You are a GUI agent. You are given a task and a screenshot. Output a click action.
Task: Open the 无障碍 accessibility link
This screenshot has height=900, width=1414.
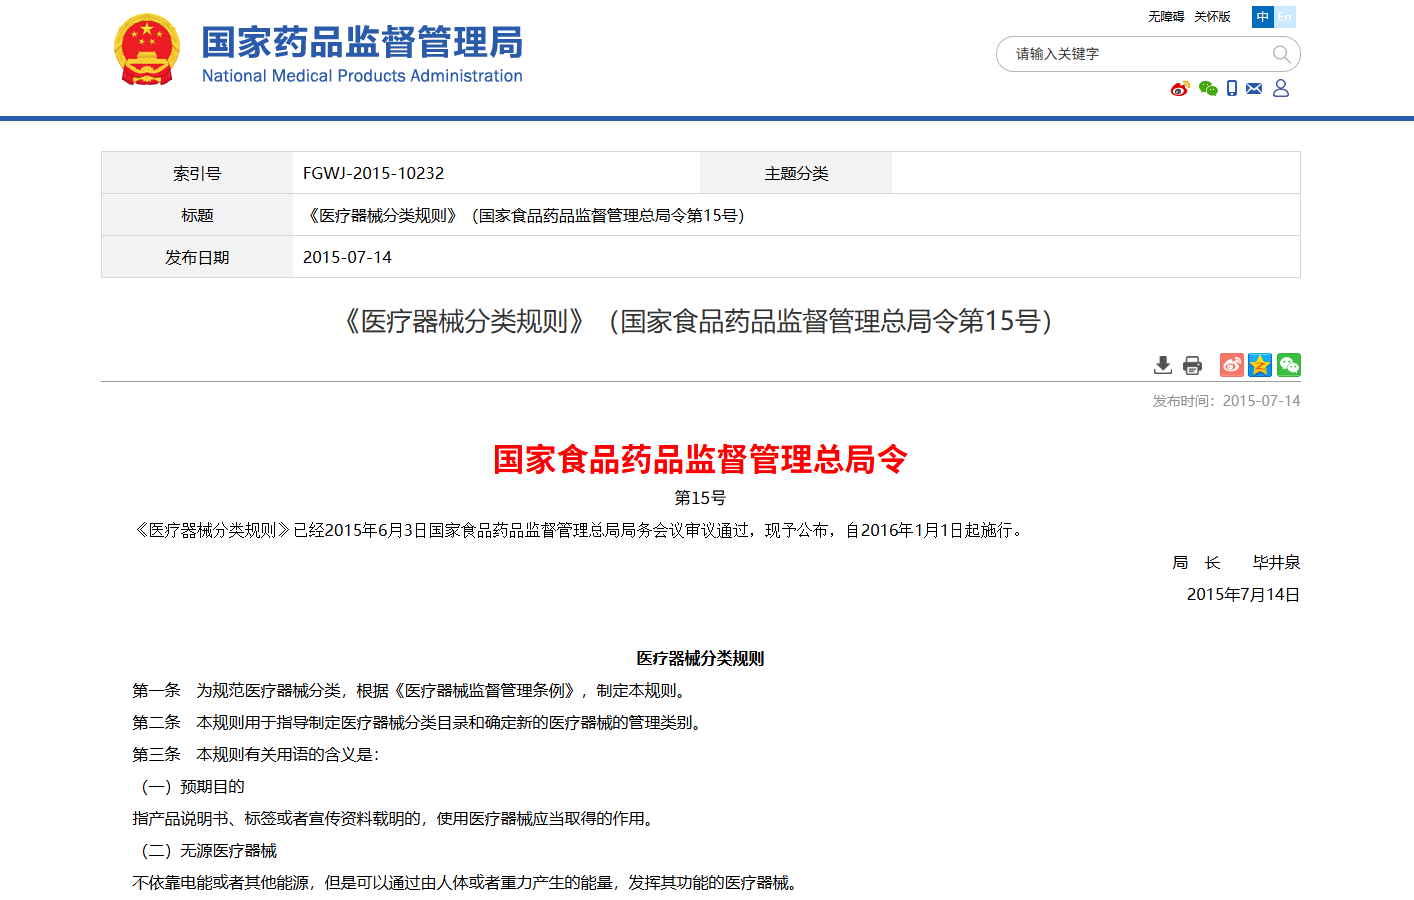pyautogui.click(x=1166, y=17)
